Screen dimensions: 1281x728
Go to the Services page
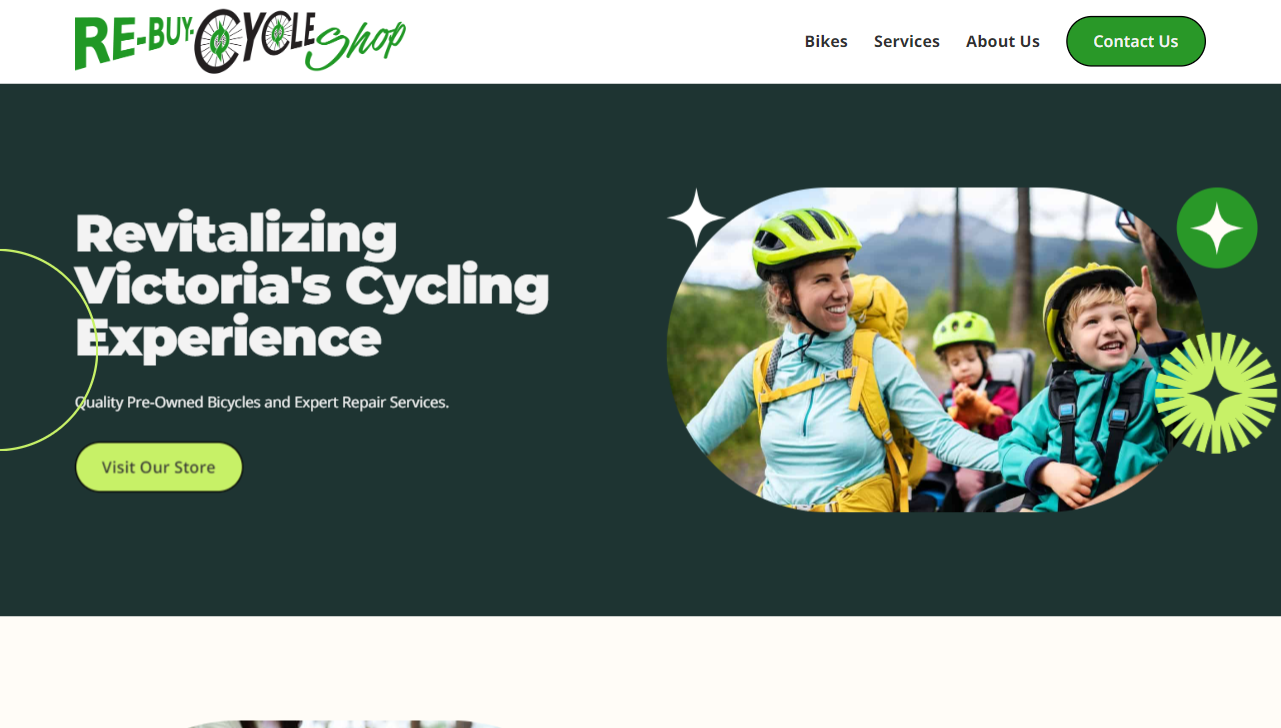point(907,41)
